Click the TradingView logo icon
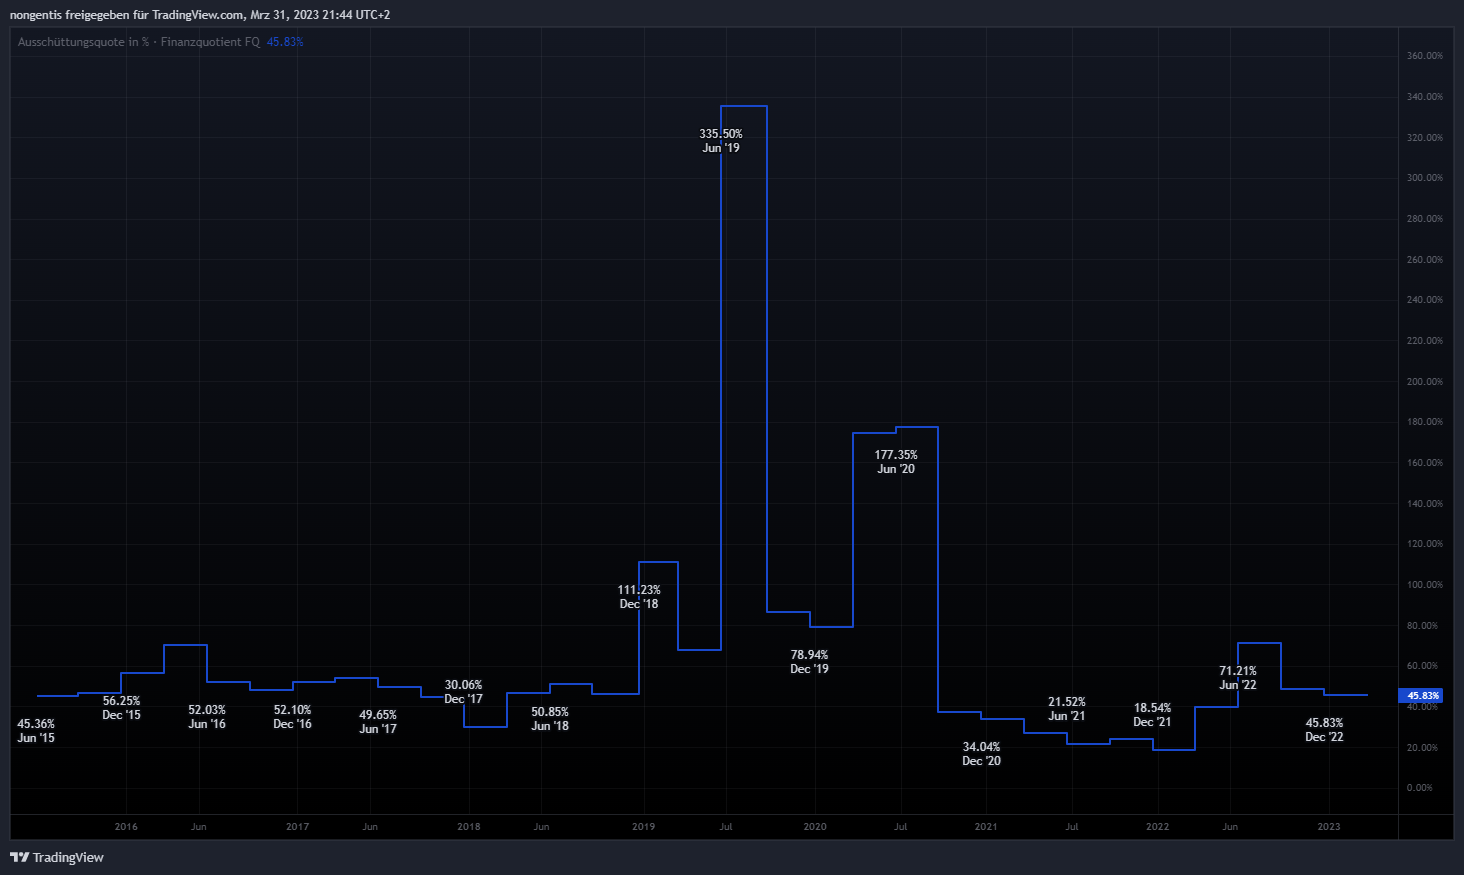Viewport: 1464px width, 875px height. coord(19,857)
